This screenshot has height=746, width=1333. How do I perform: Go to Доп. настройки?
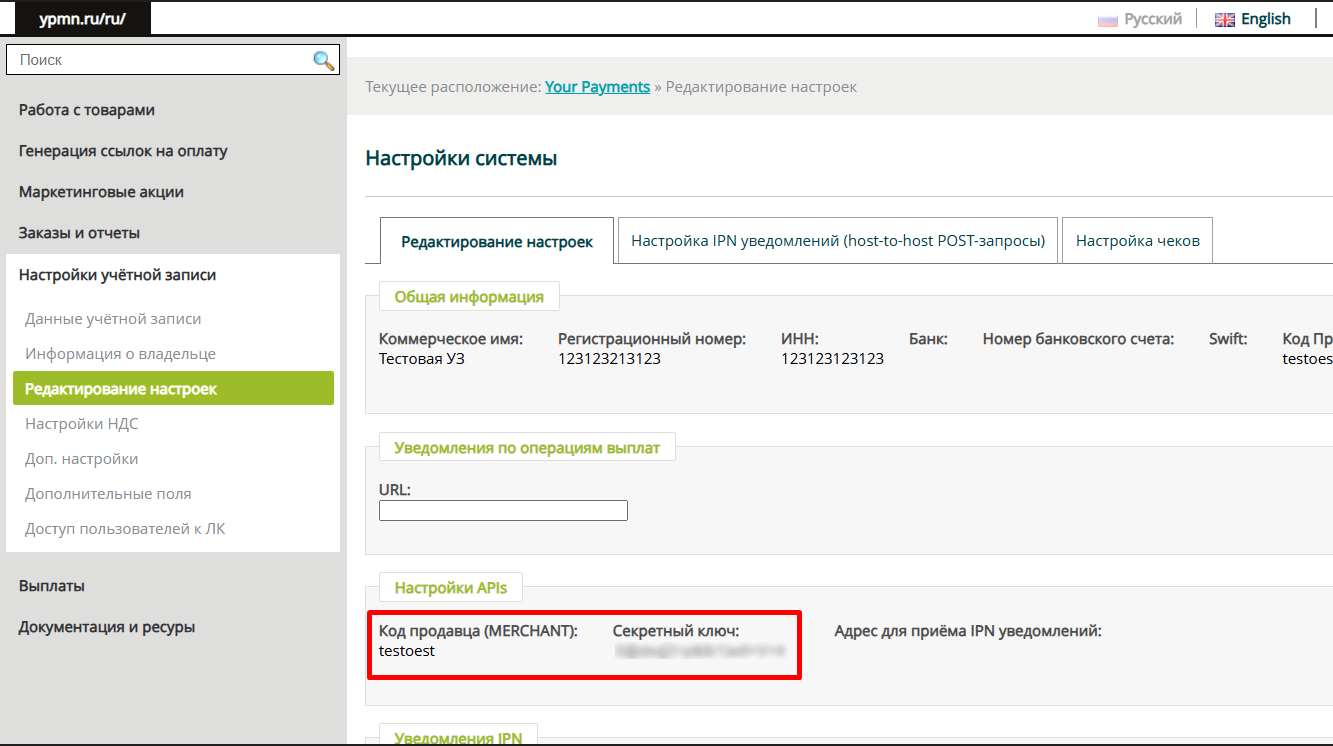click(81, 459)
